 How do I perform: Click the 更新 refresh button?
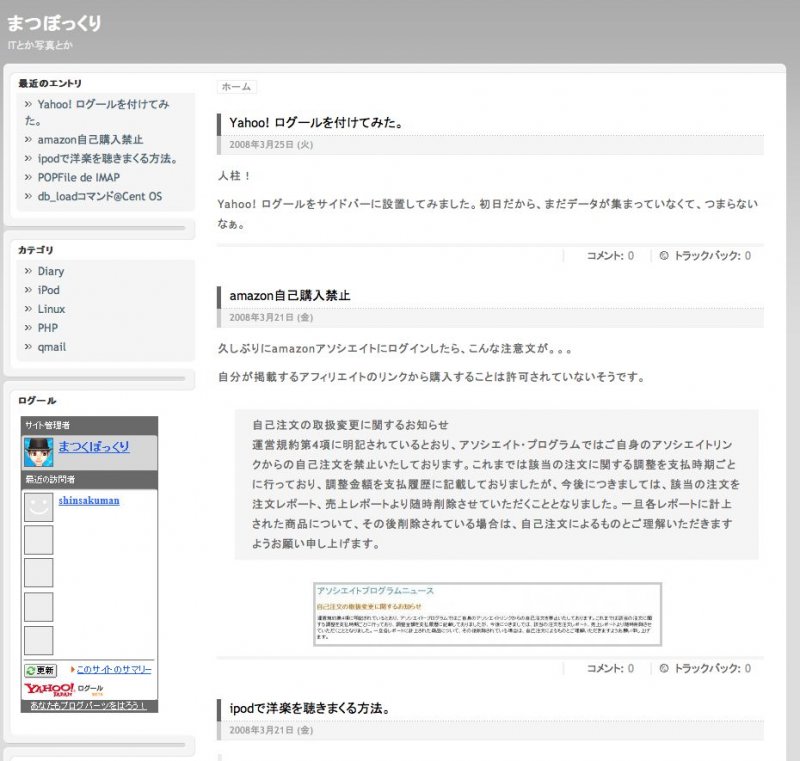(x=40, y=670)
